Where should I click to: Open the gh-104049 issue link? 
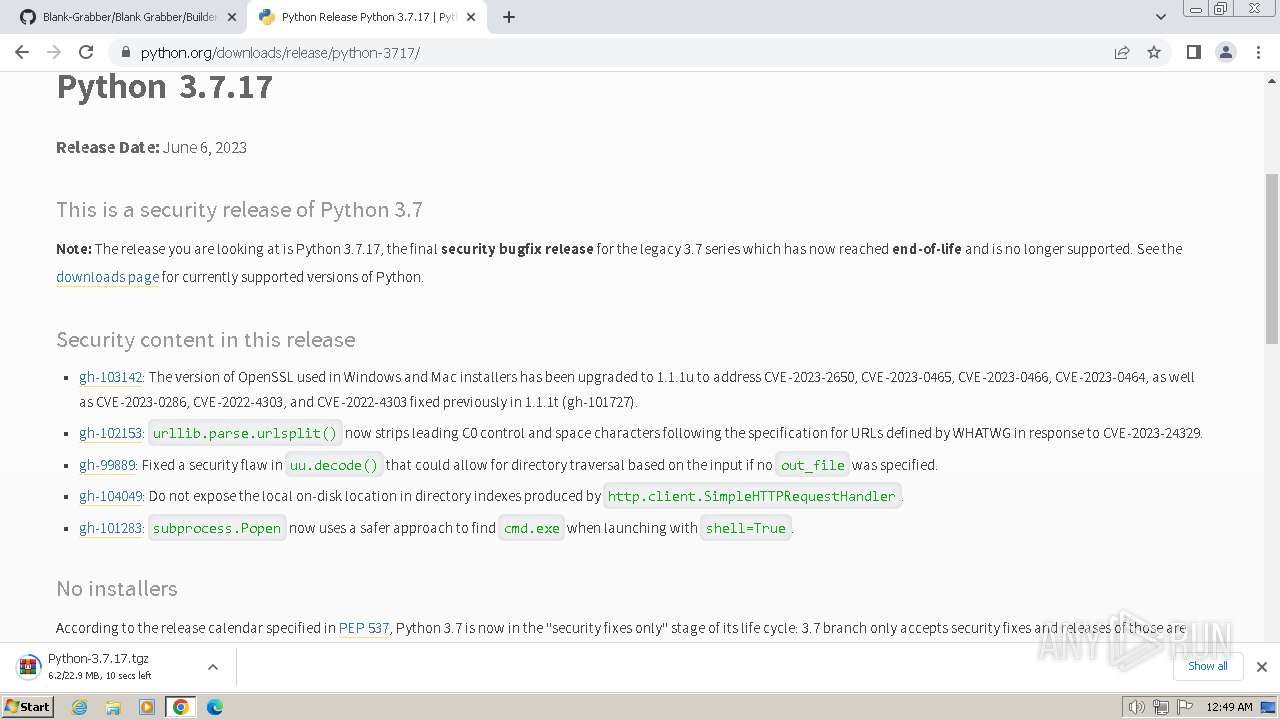[x=111, y=496]
